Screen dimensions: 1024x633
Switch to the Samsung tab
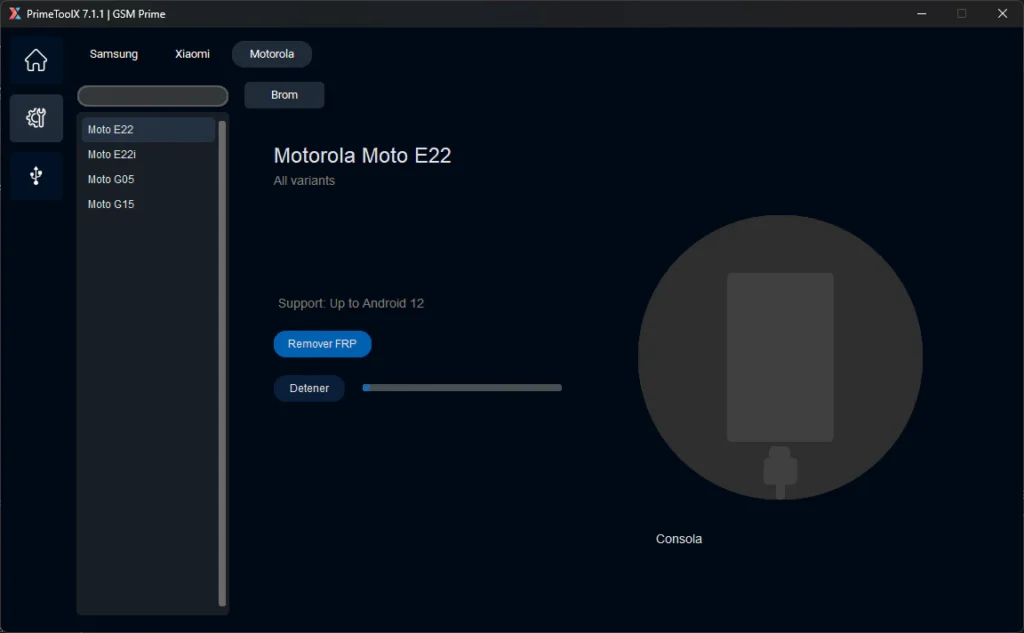coord(114,54)
